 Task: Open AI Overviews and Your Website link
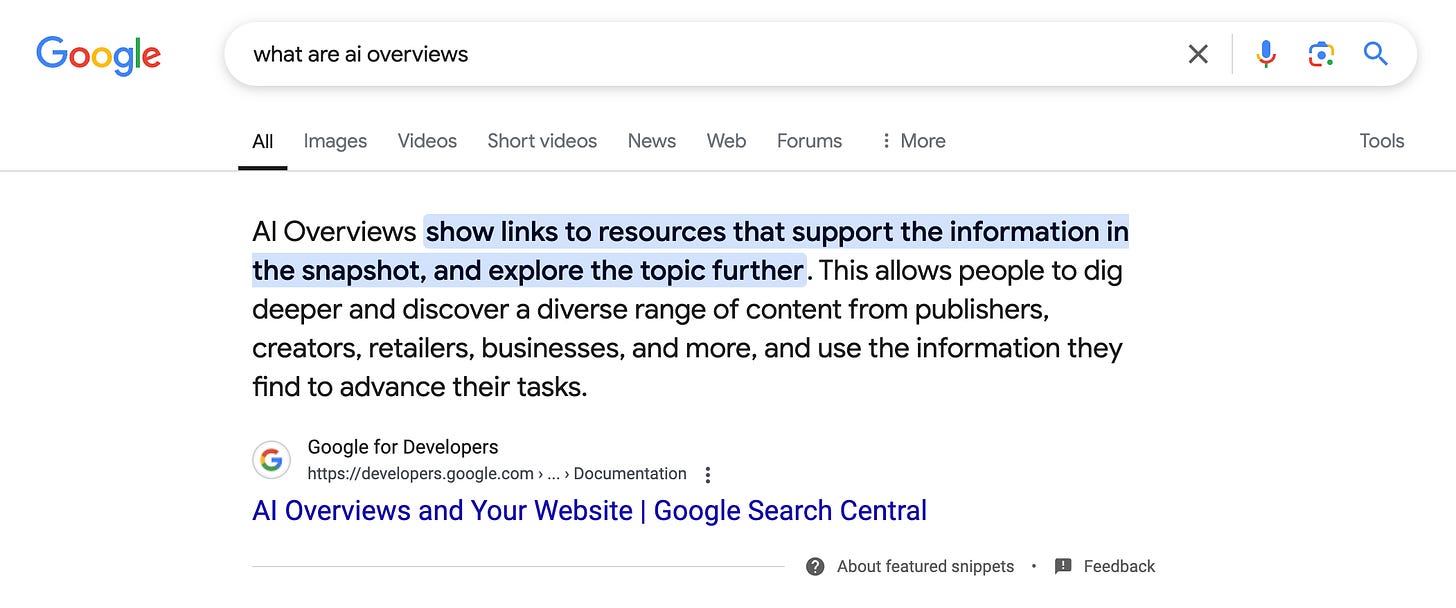click(x=590, y=510)
